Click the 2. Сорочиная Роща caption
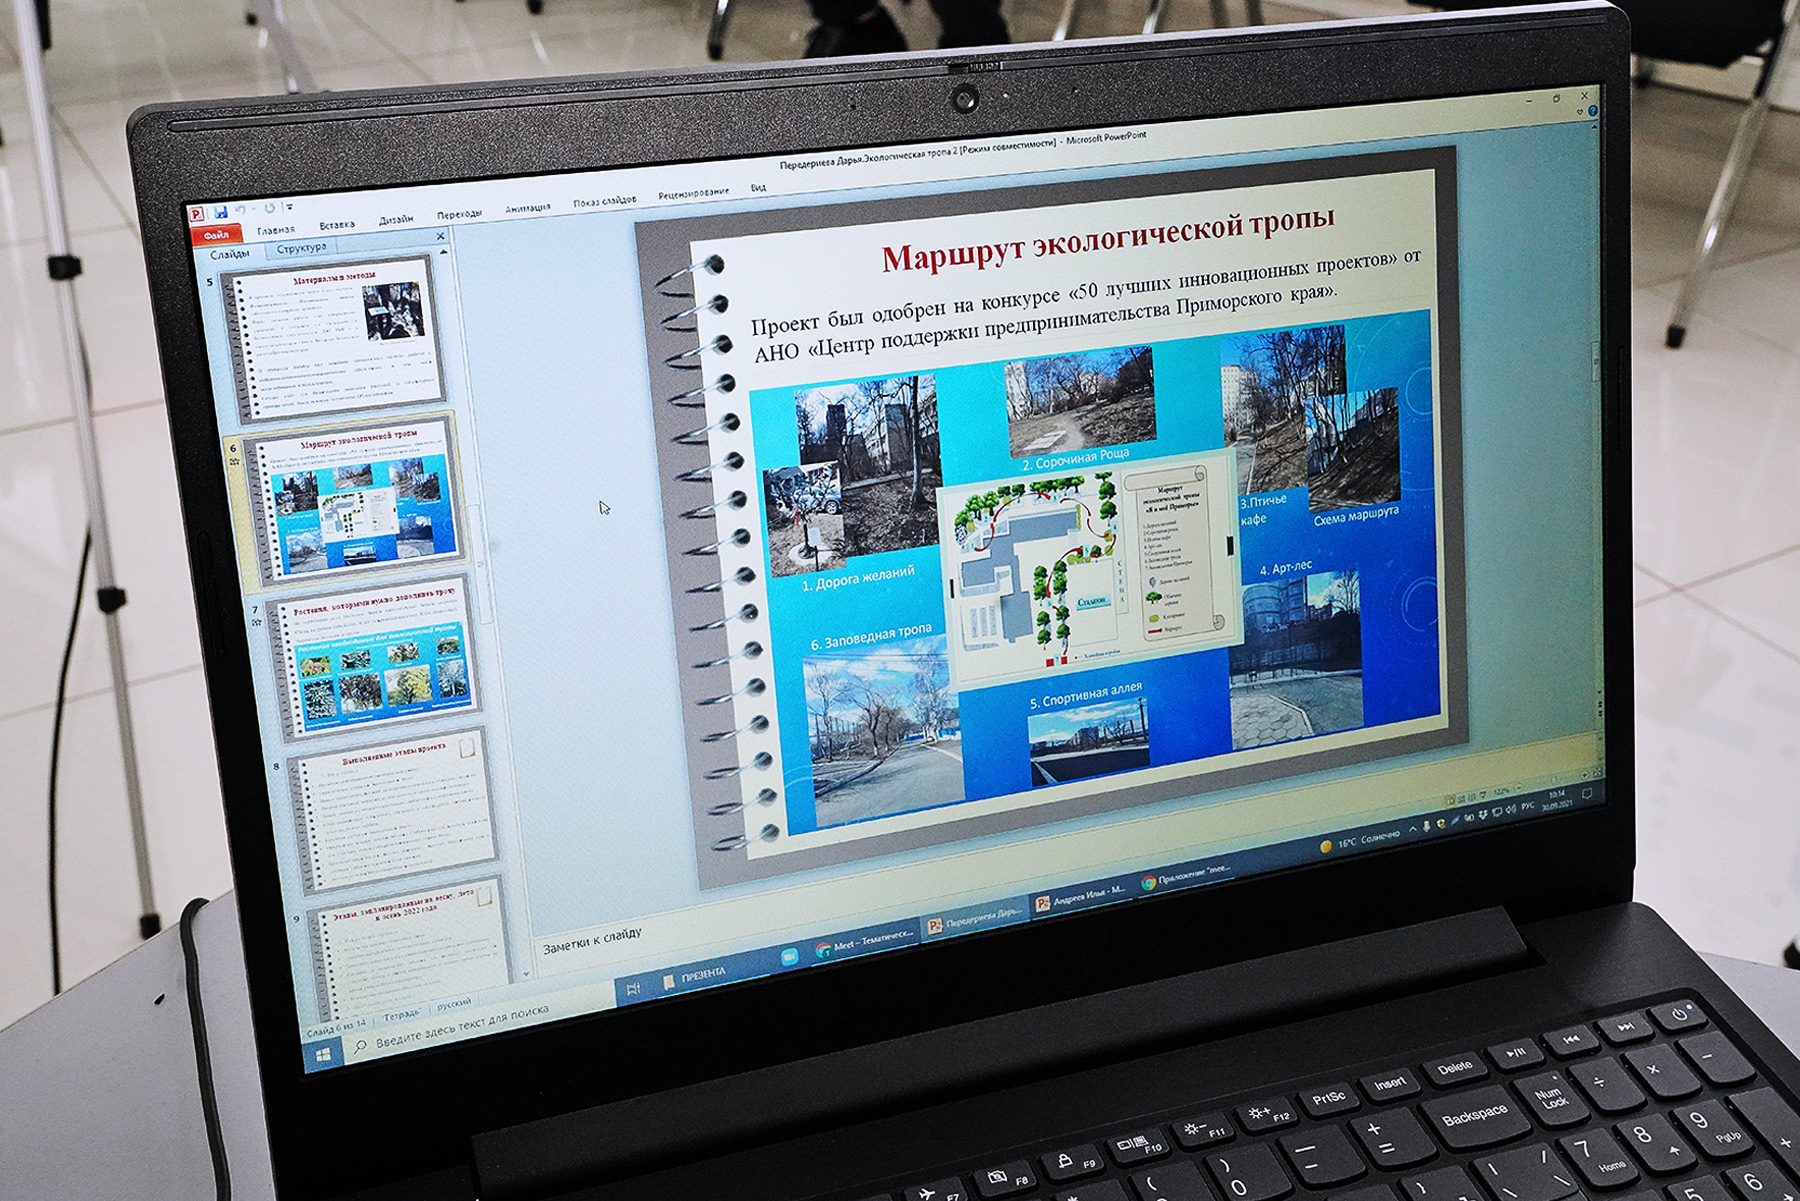The width and height of the screenshot is (1800, 1201). coord(1075,459)
